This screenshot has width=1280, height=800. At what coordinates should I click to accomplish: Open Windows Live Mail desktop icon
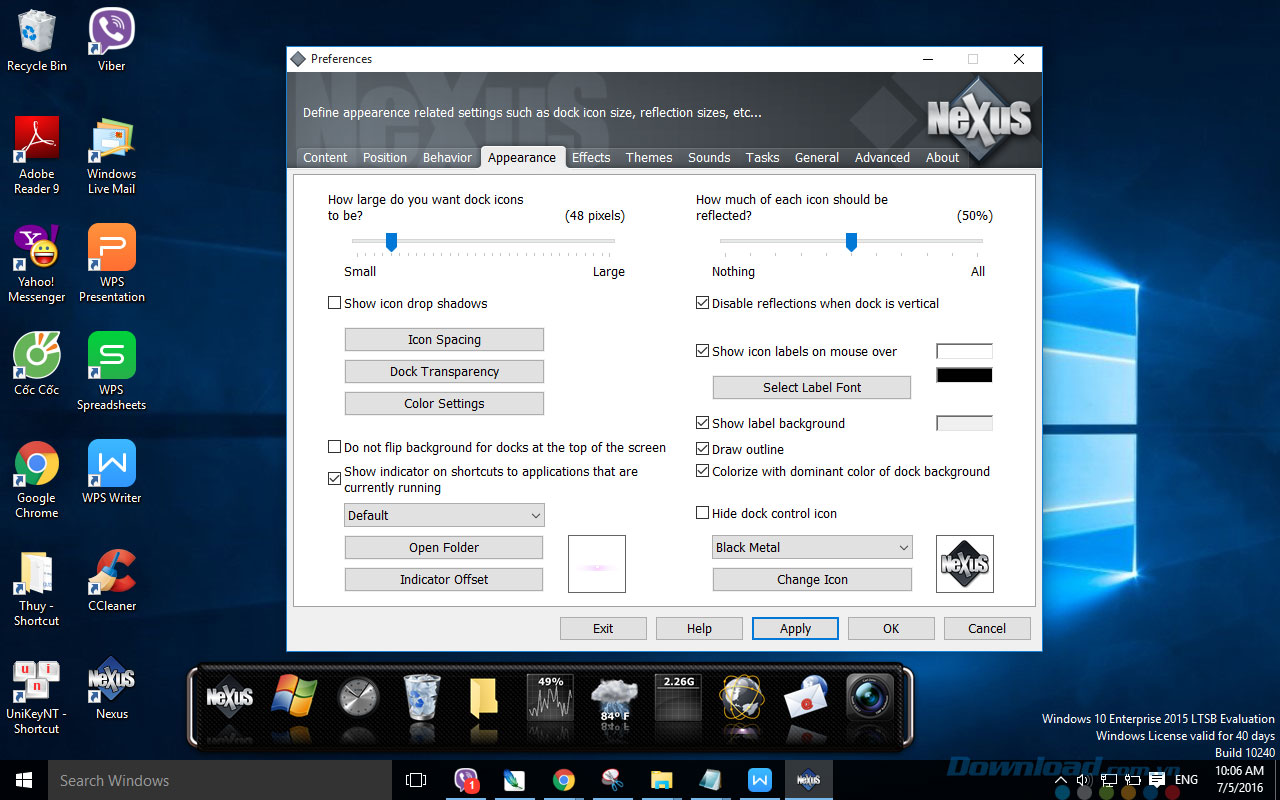point(111,155)
